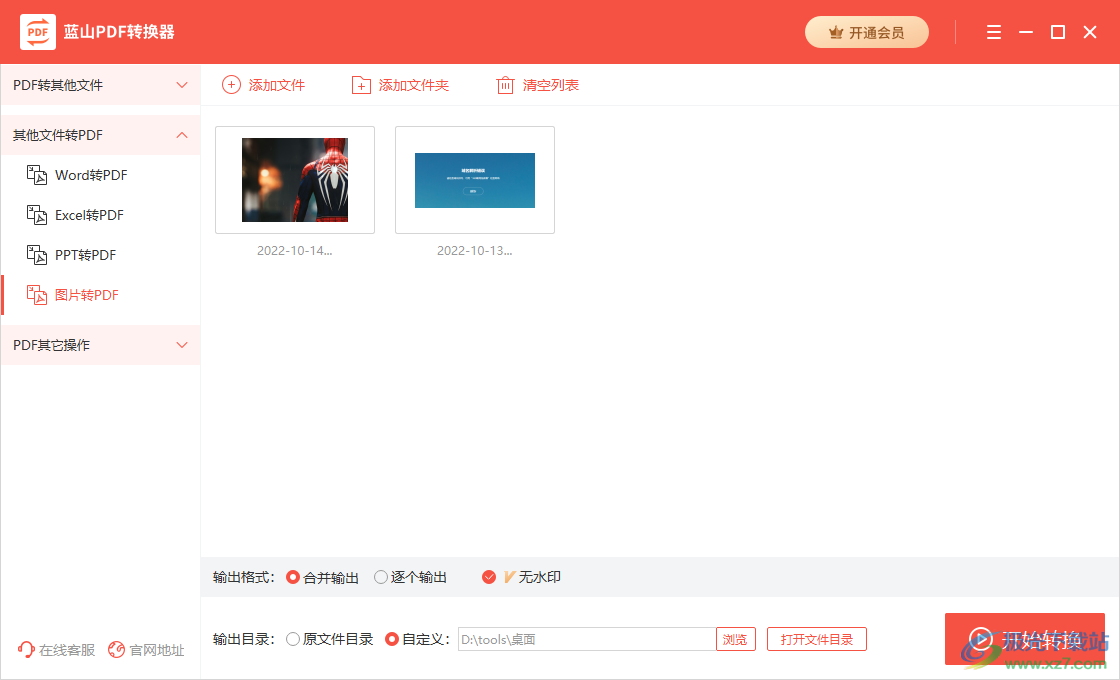This screenshot has height=680, width=1120.
Task: Click the 图片转PDF file icon
Action: pos(36,295)
